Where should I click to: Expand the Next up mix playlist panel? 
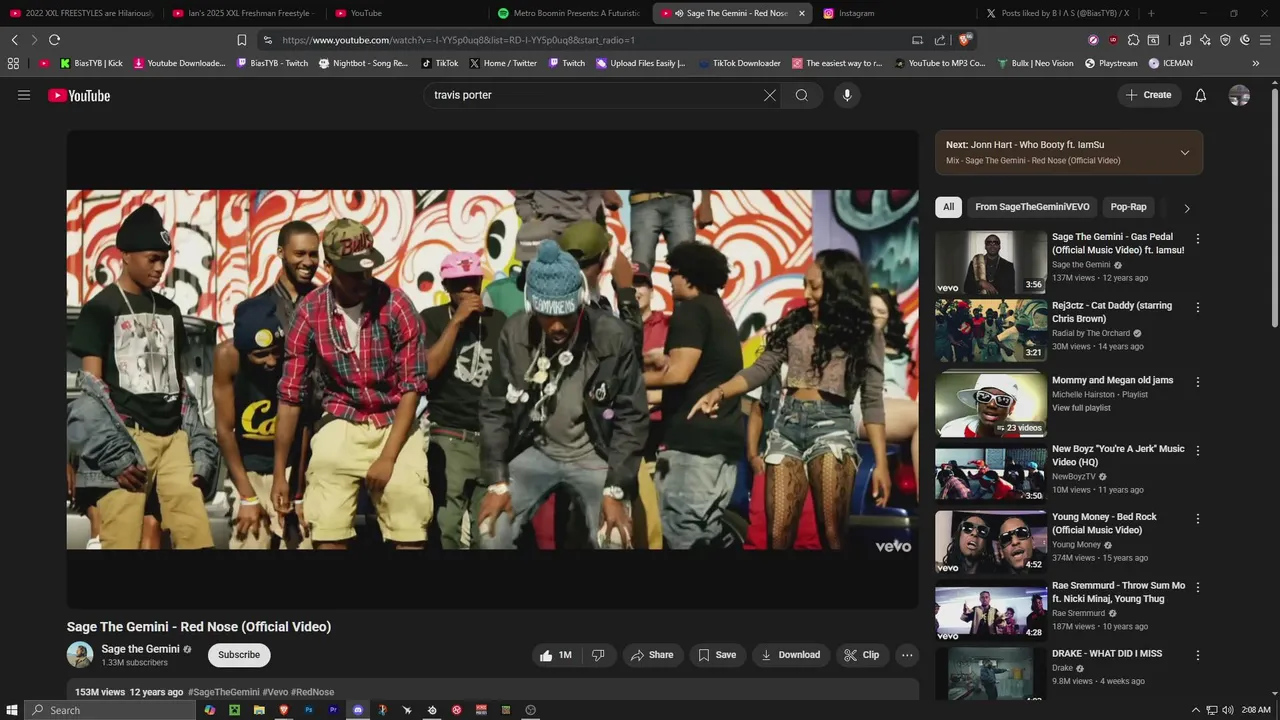click(1185, 153)
